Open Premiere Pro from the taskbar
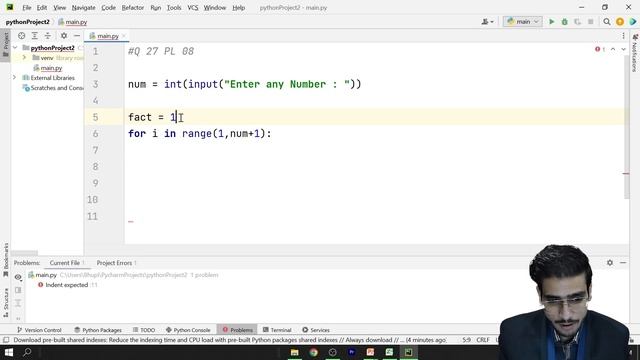The width and height of the screenshot is (640, 360). pos(351,352)
